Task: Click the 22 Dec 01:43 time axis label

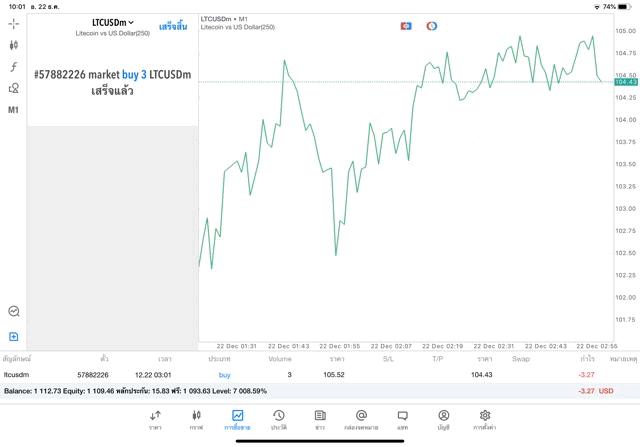Action: click(x=289, y=346)
